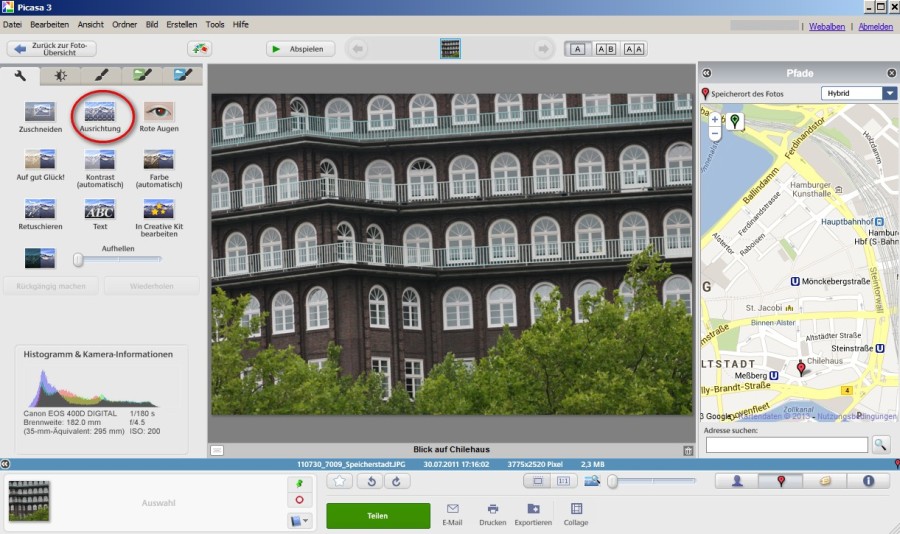This screenshot has height=534, width=900.
Task: Expand the add-to-album dropdown in the tray
Action: [x=299, y=520]
